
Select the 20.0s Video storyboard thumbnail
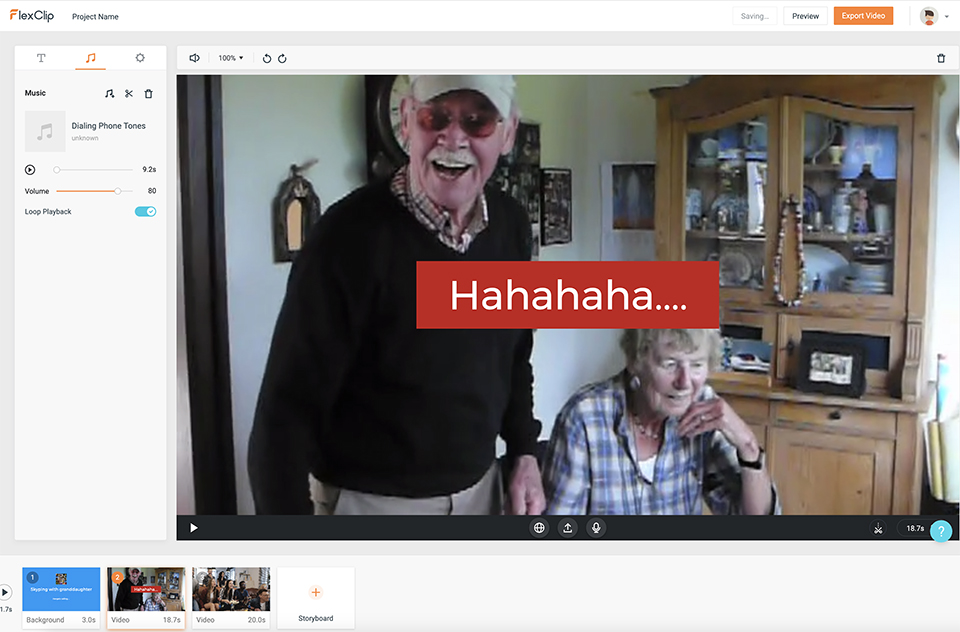click(x=231, y=597)
